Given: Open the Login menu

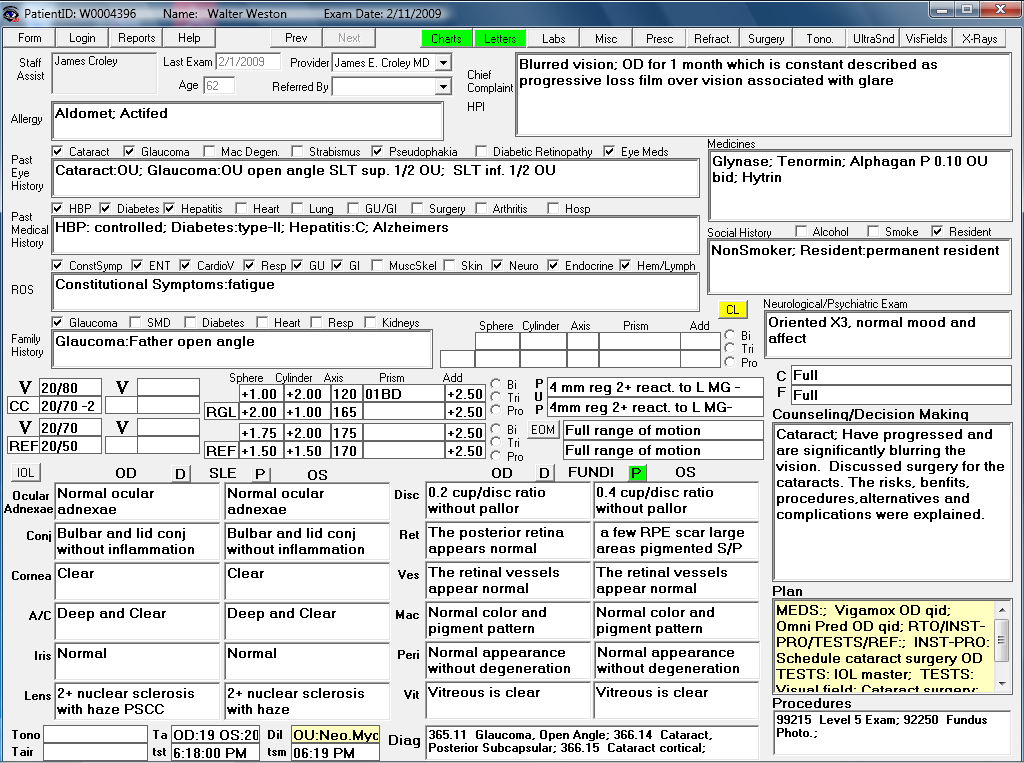Looking at the screenshot, I should [82, 38].
